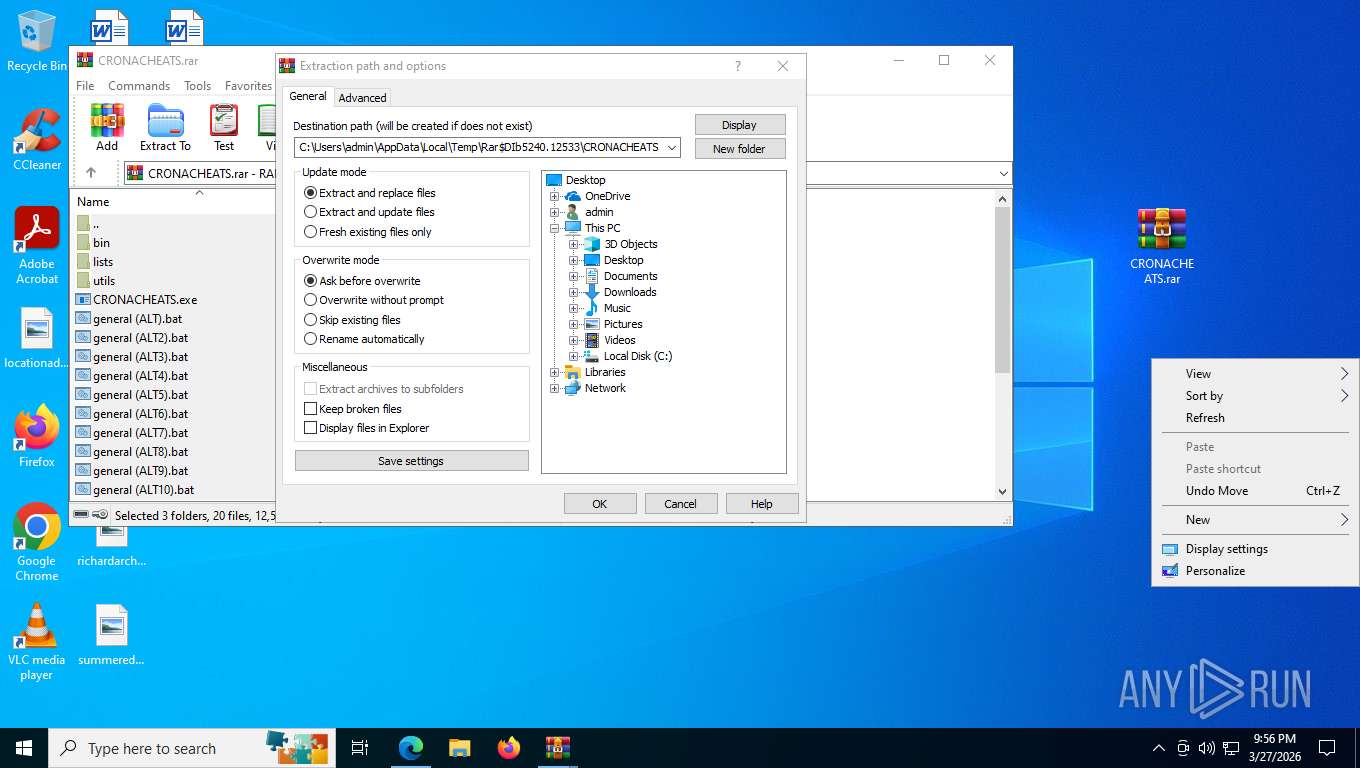Open the Google Chrome desktop shortcut

(37, 541)
